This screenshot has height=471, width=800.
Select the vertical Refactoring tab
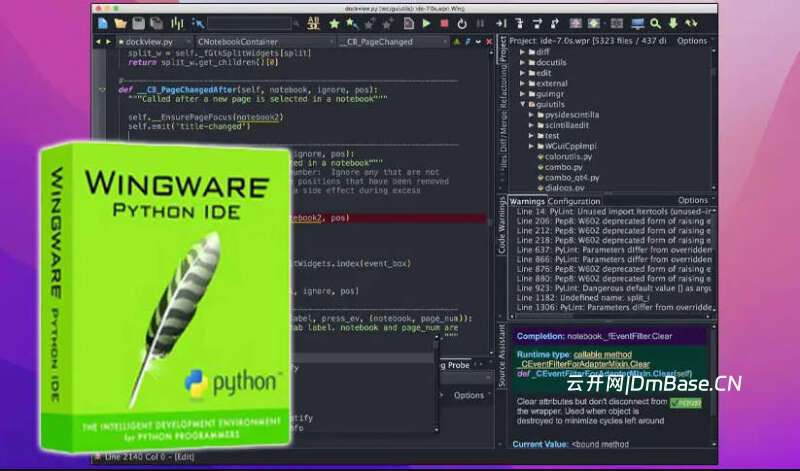[503, 85]
